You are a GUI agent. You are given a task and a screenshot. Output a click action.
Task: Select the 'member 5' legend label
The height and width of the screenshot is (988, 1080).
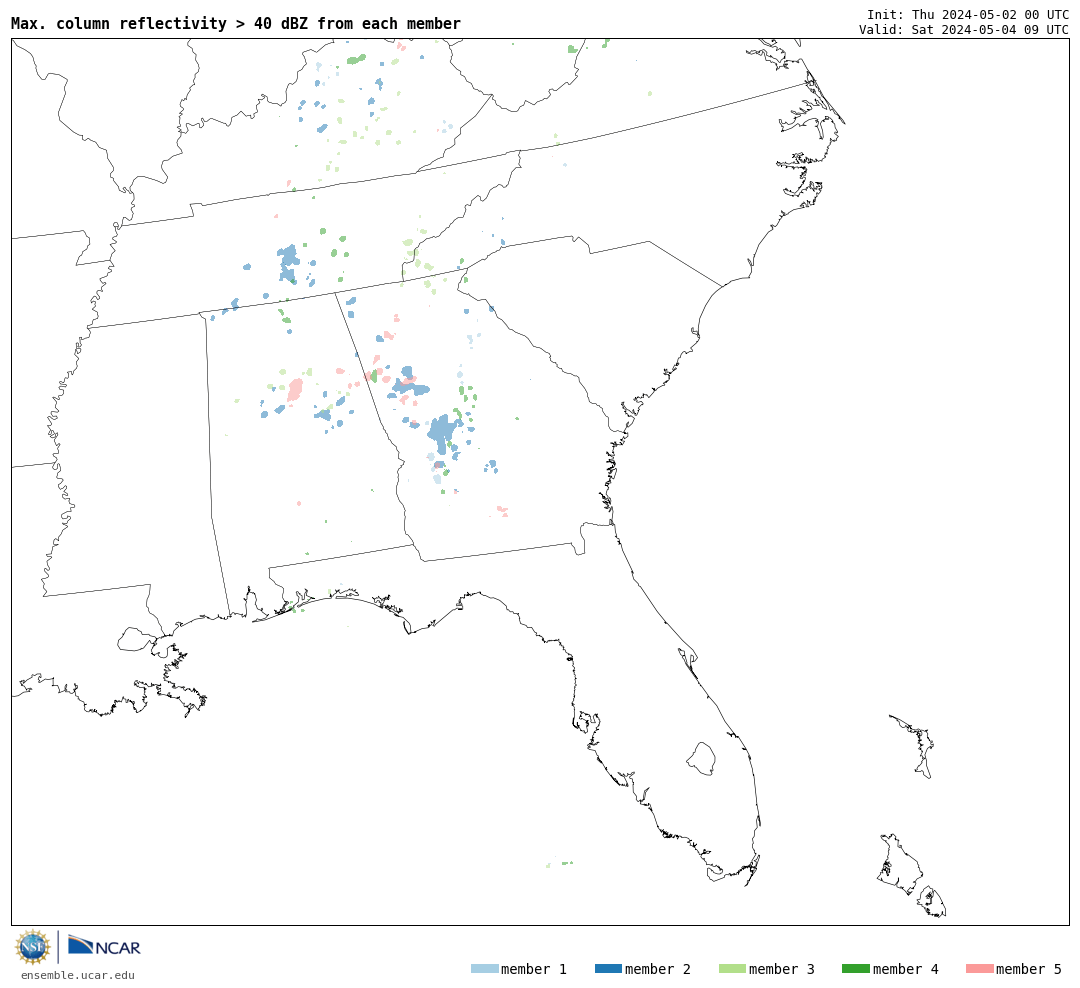[x=1029, y=969]
